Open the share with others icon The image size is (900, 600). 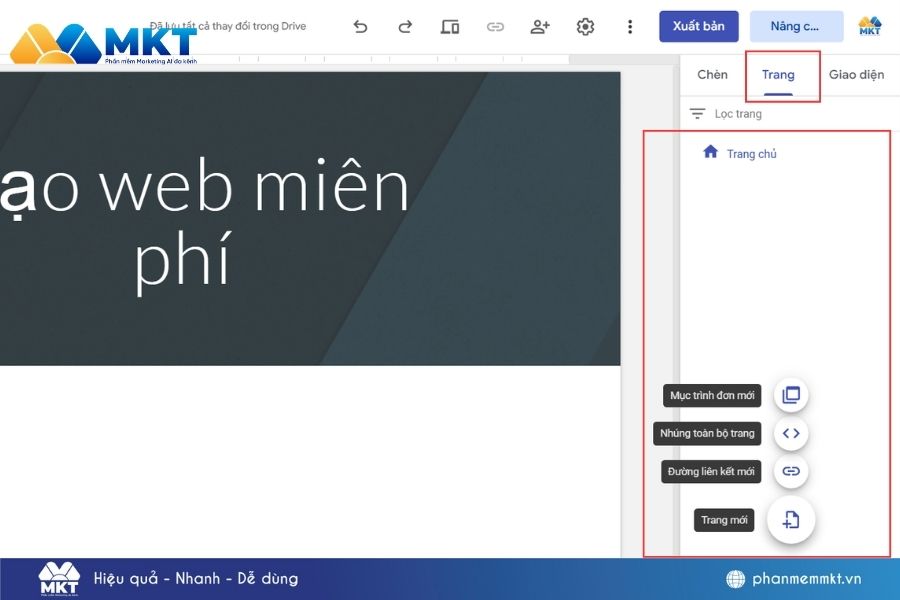coord(540,26)
